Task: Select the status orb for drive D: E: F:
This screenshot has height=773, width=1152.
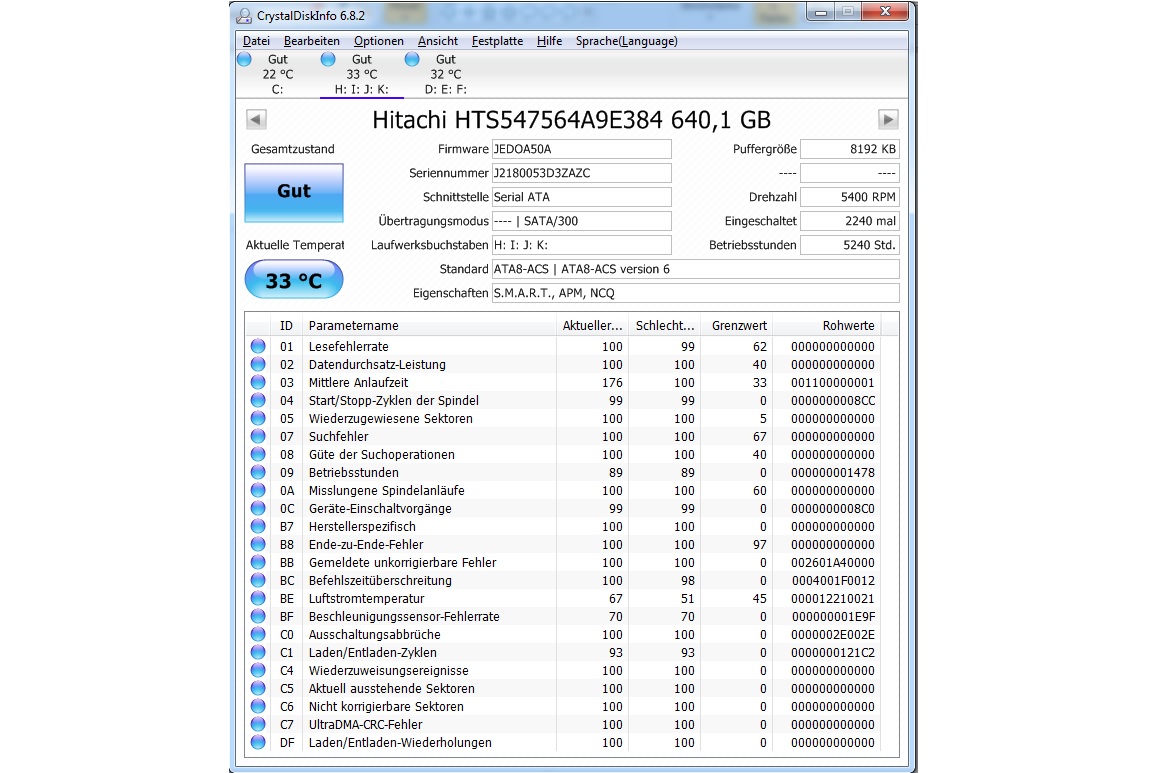Action: 412,60
